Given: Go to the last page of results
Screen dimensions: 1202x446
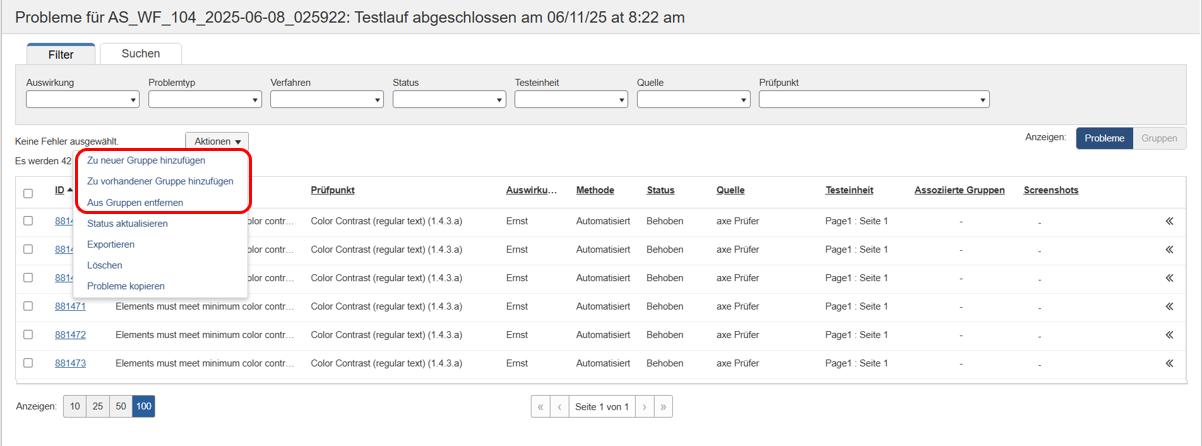Looking at the screenshot, I should click(x=662, y=407).
